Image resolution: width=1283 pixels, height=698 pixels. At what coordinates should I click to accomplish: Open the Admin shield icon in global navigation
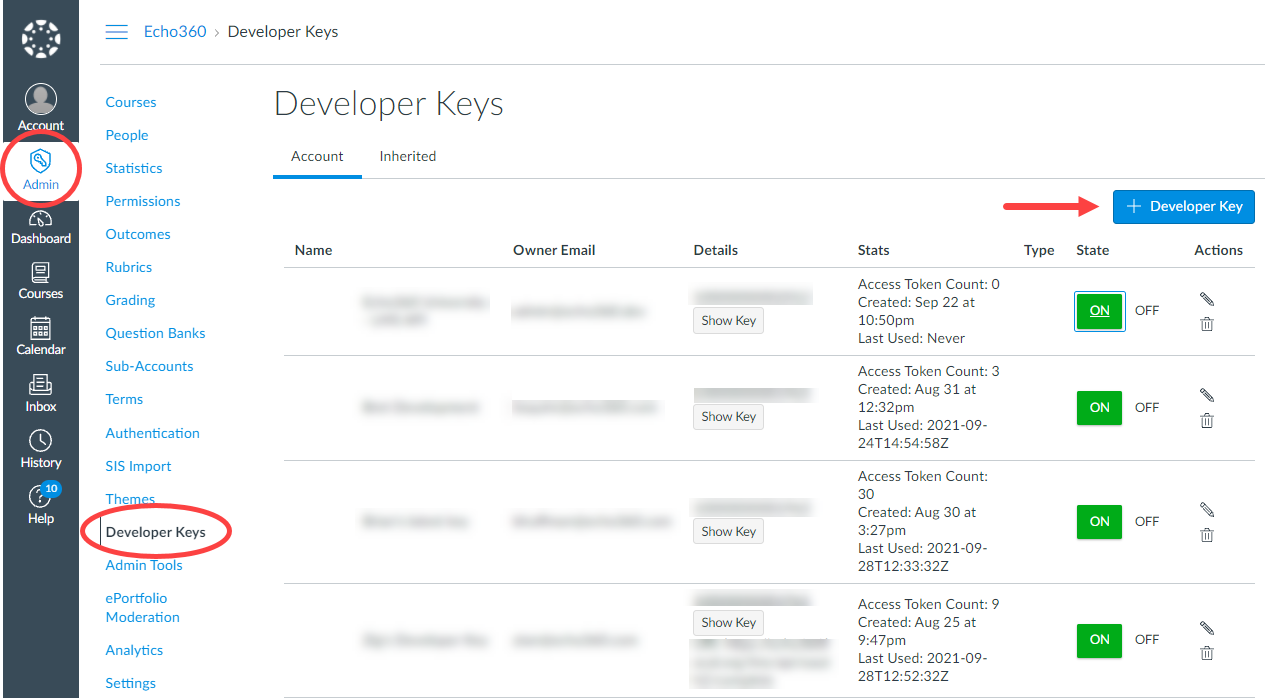point(41,162)
